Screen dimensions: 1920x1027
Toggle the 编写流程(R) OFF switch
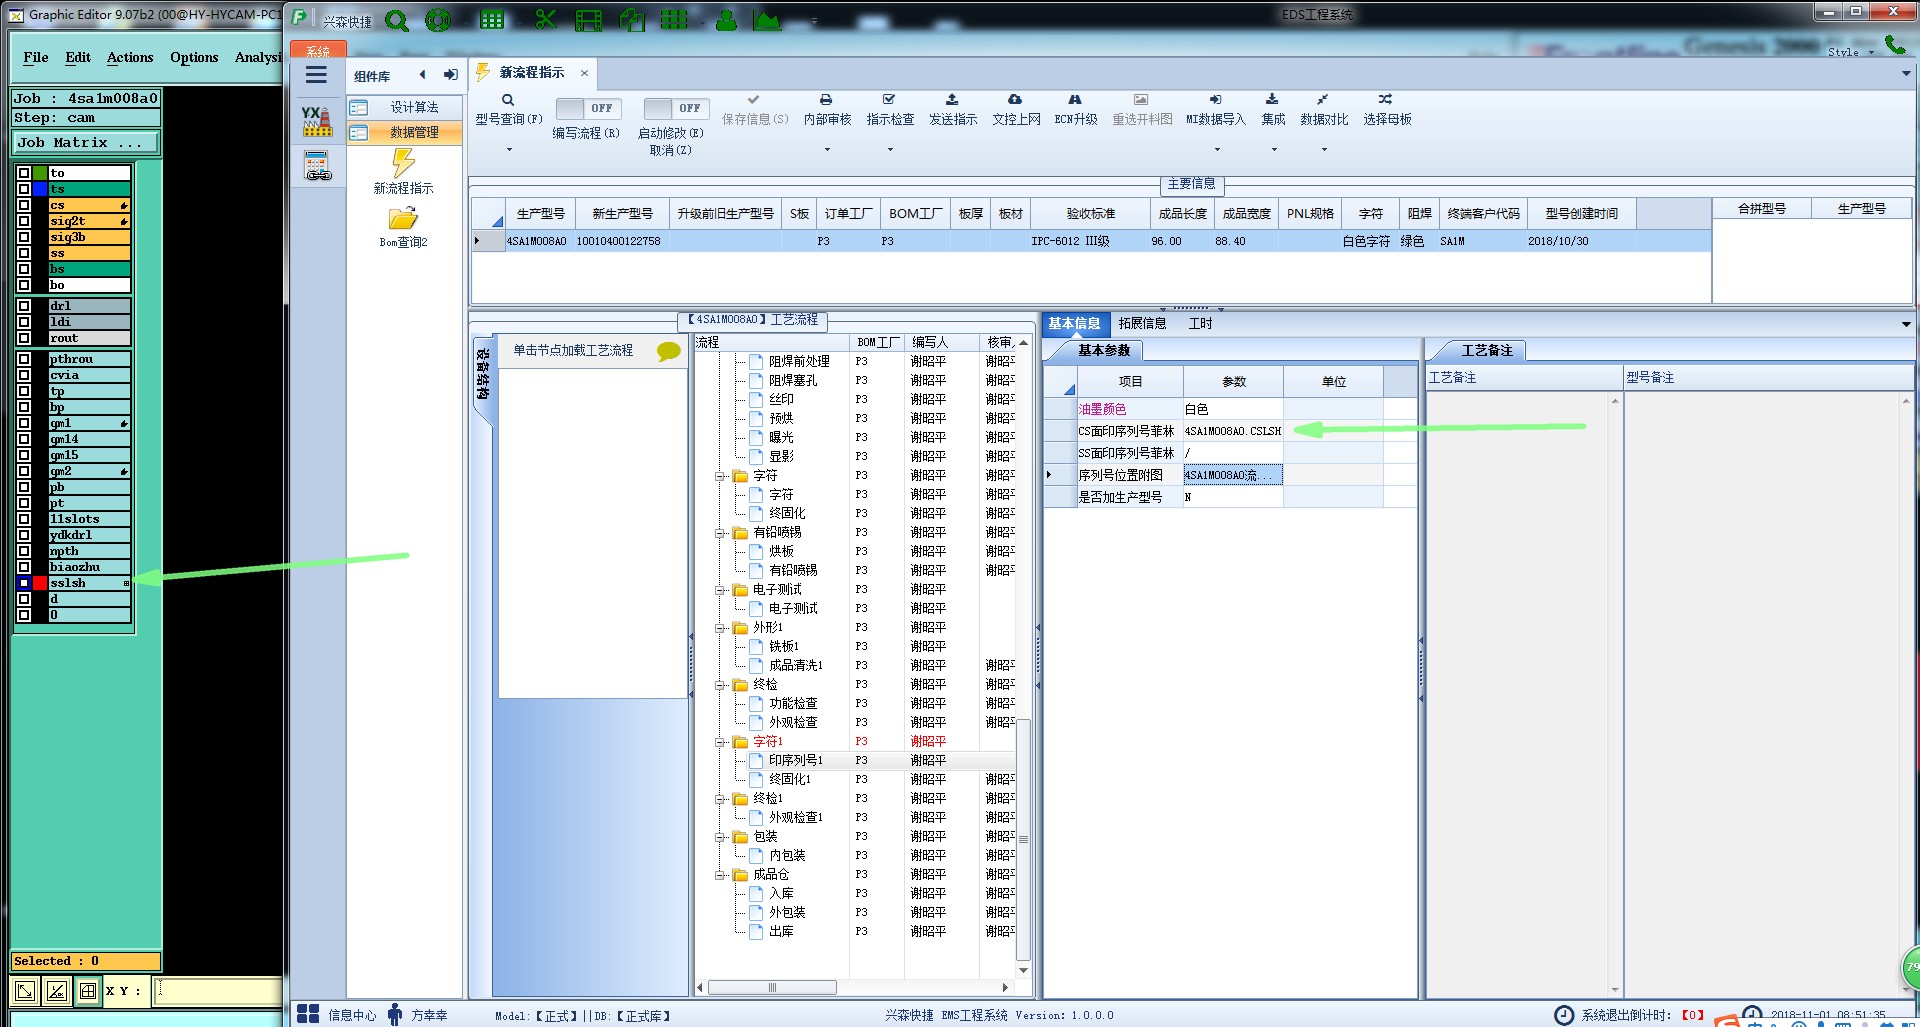point(587,108)
